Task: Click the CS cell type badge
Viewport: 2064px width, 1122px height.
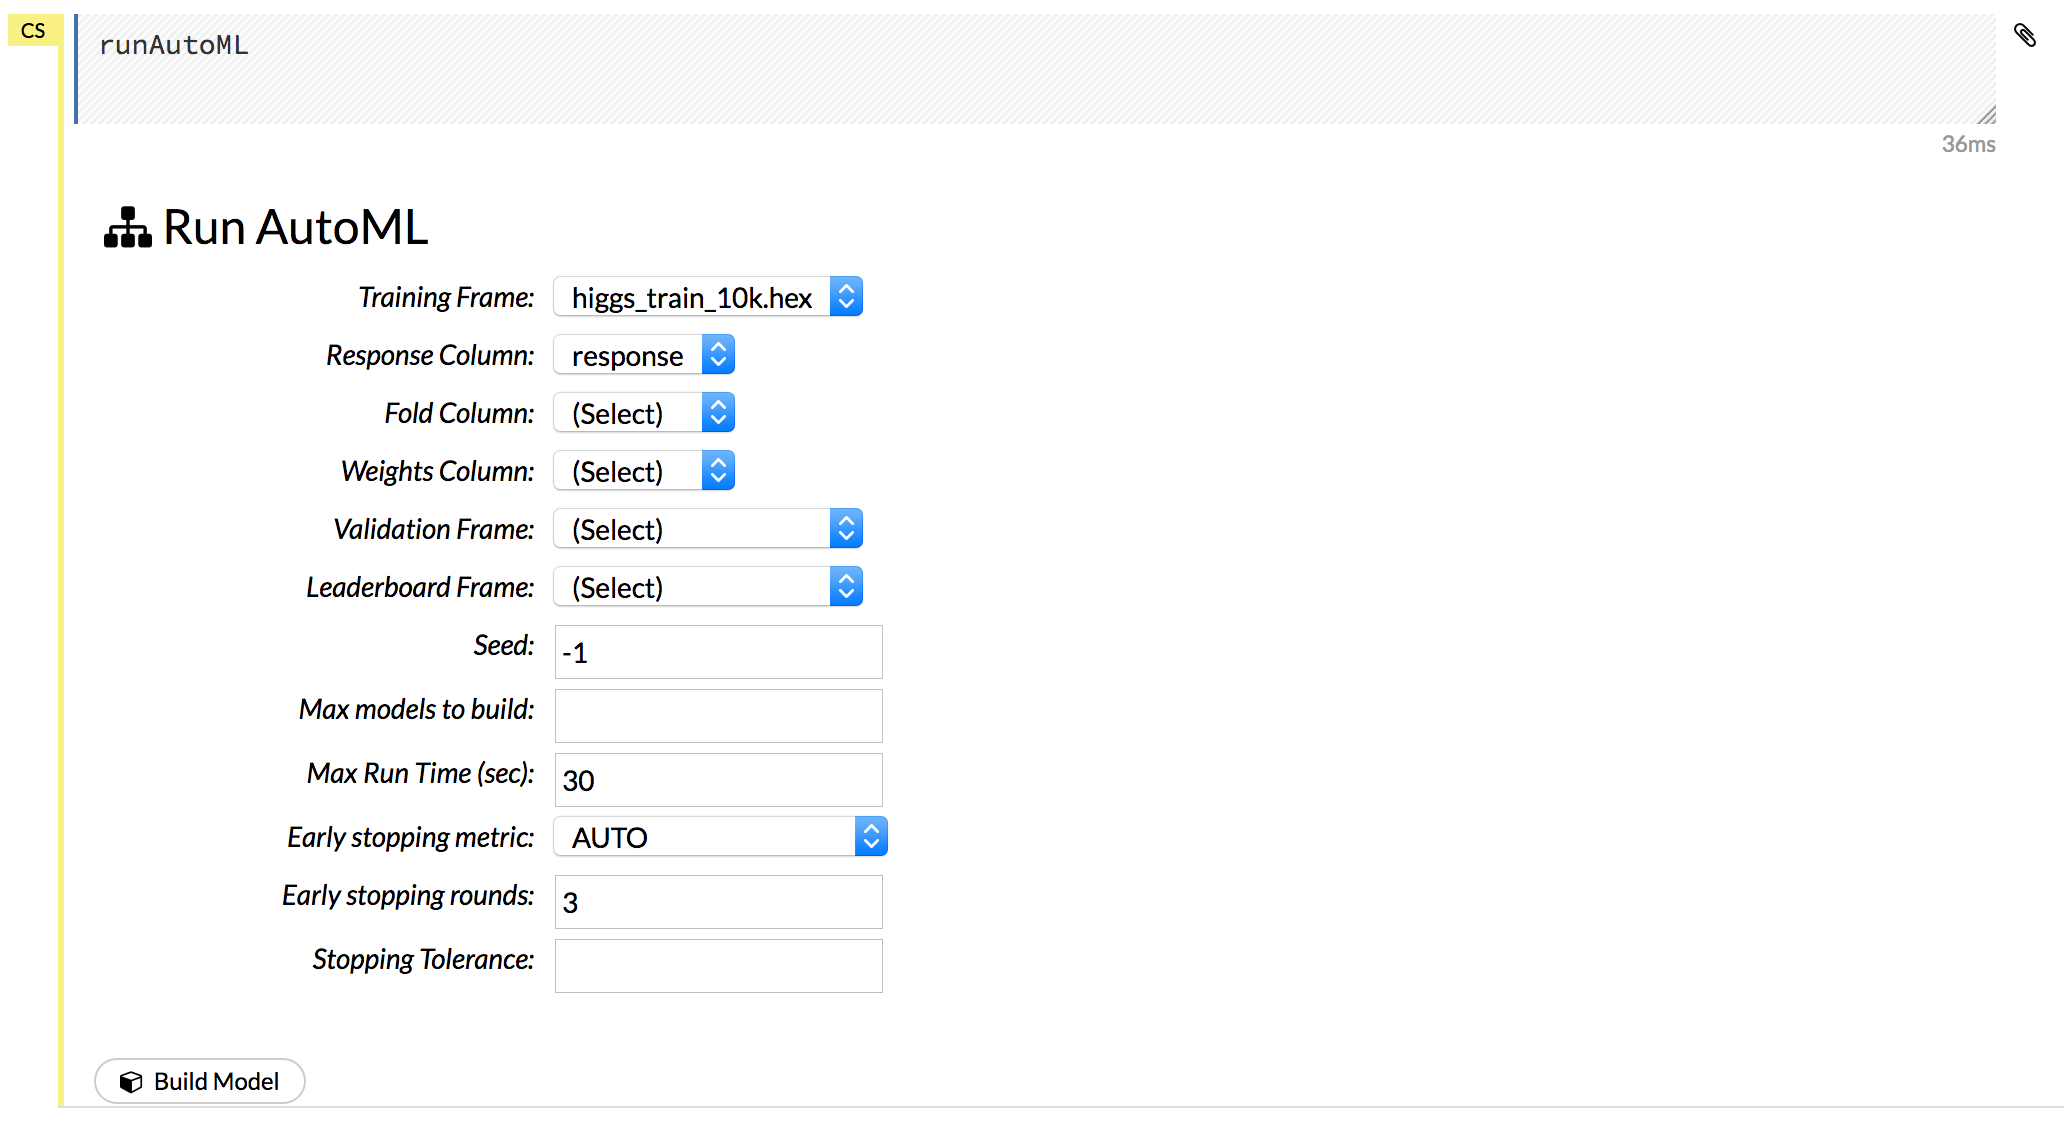Action: click(x=33, y=30)
